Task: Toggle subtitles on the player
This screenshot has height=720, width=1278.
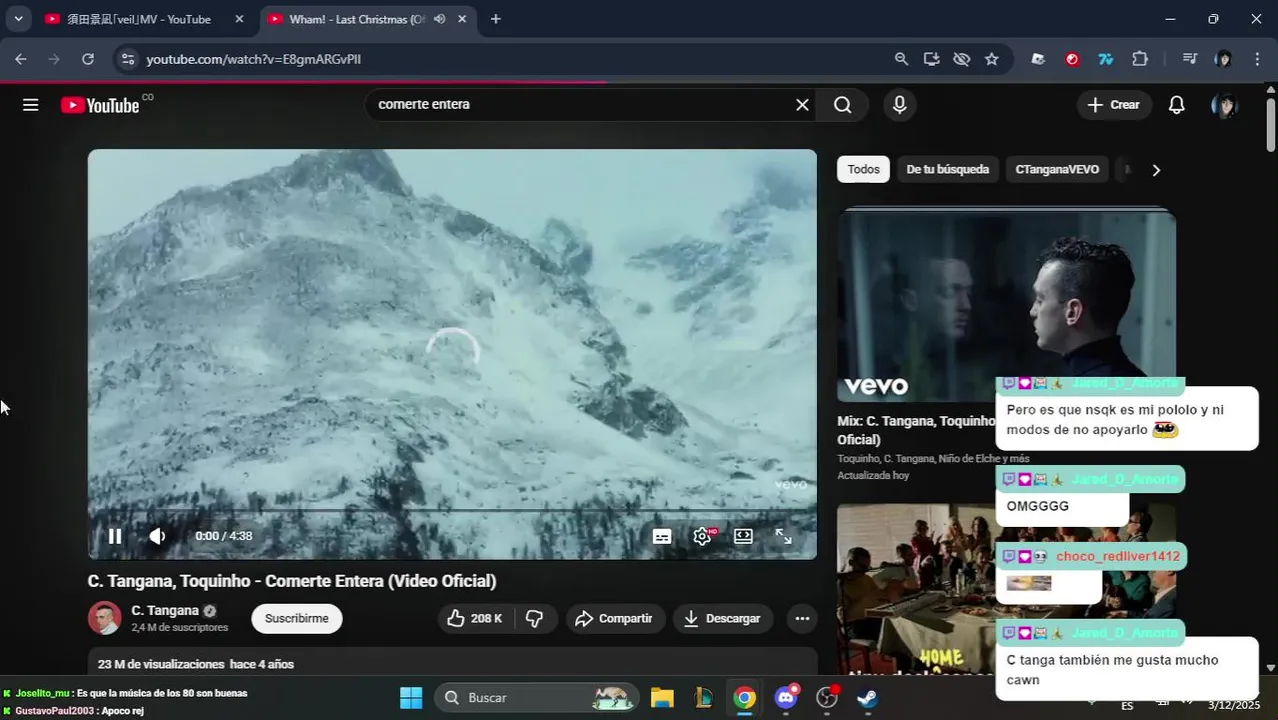Action: pyautogui.click(x=662, y=537)
